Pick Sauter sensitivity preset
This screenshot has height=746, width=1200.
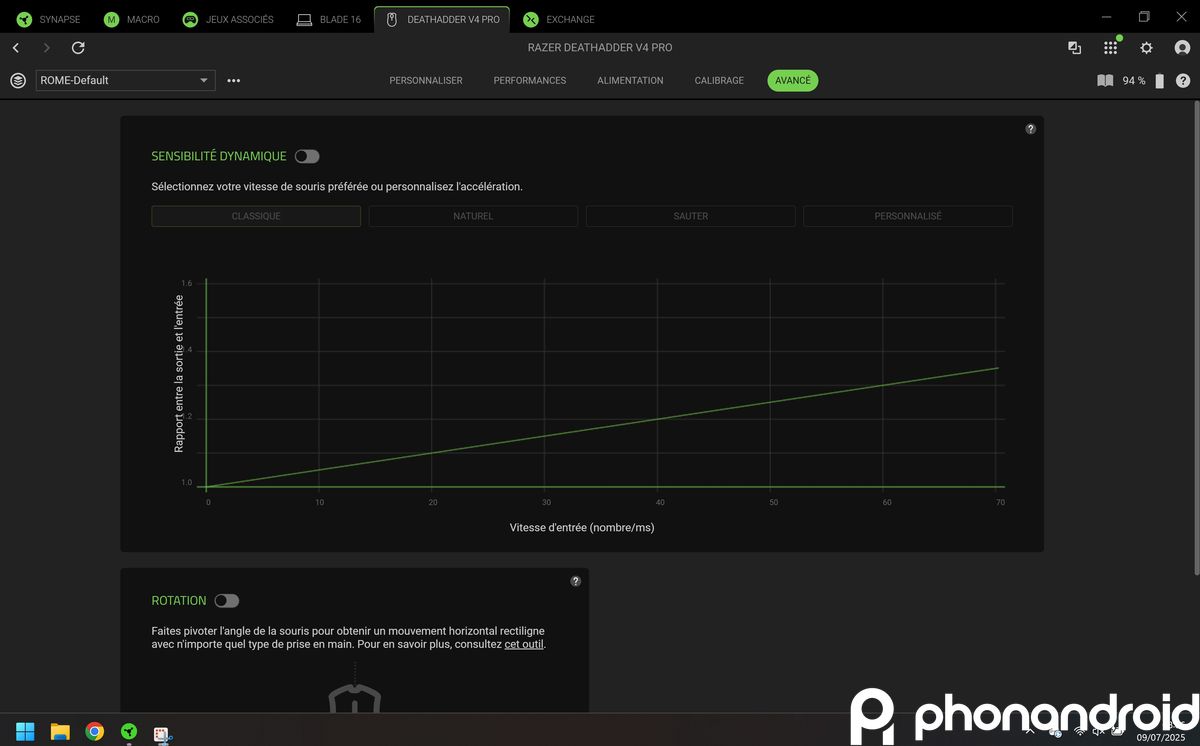coord(691,216)
